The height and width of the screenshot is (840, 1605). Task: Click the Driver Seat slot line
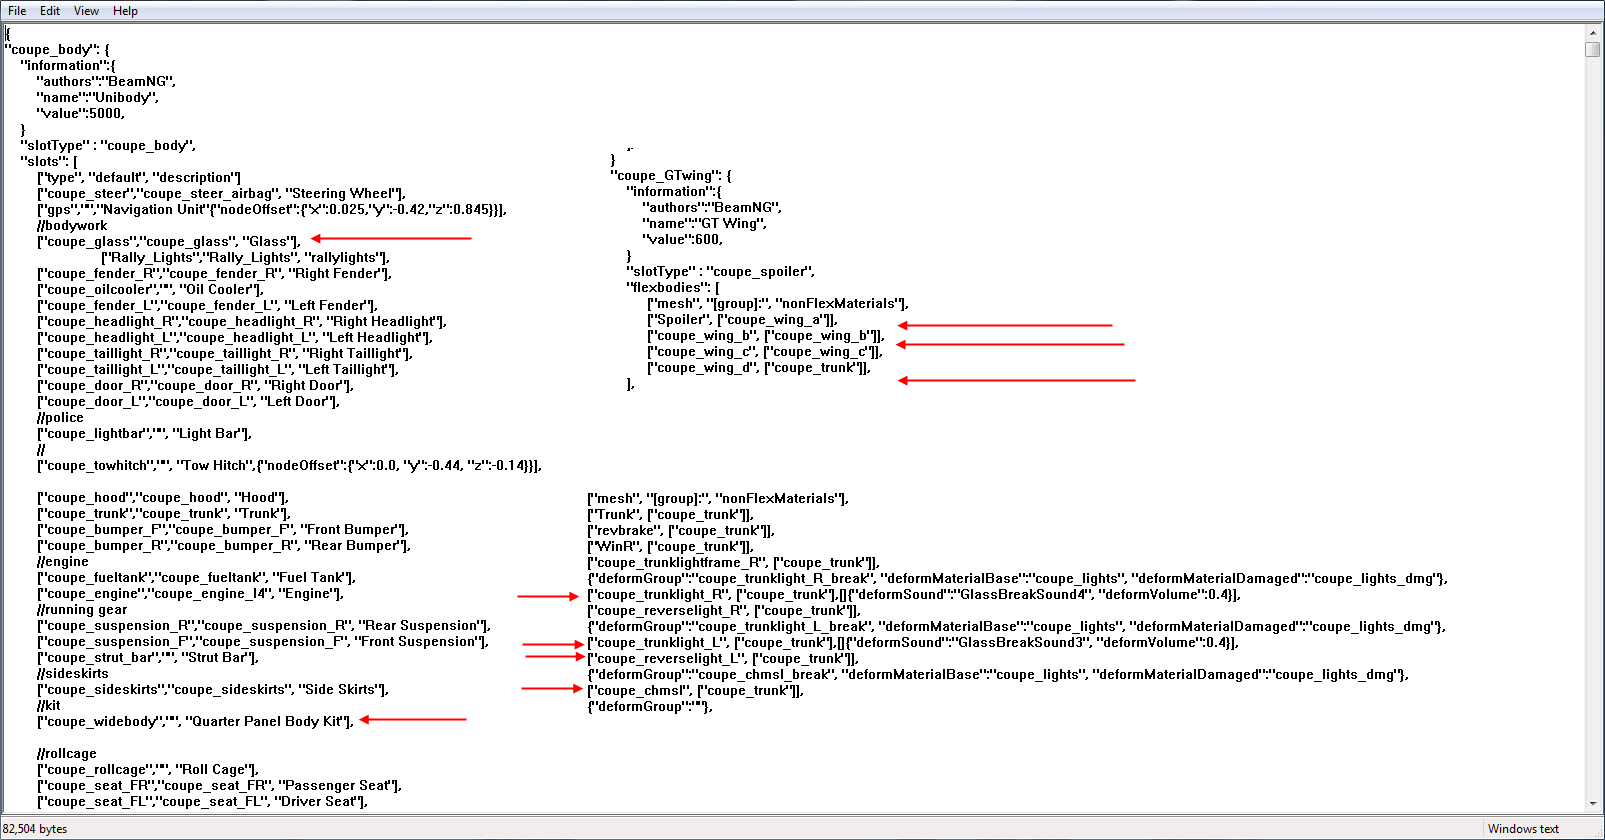(x=202, y=801)
